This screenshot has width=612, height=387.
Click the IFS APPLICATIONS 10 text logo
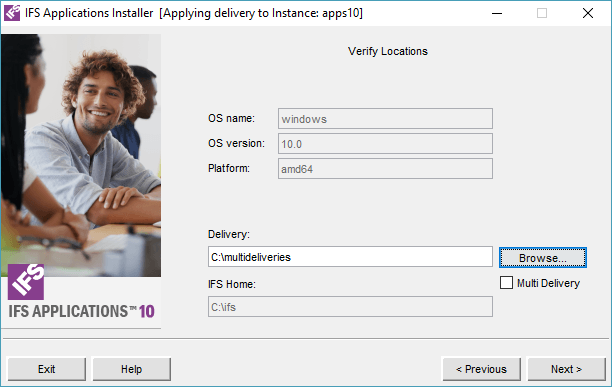[82, 311]
